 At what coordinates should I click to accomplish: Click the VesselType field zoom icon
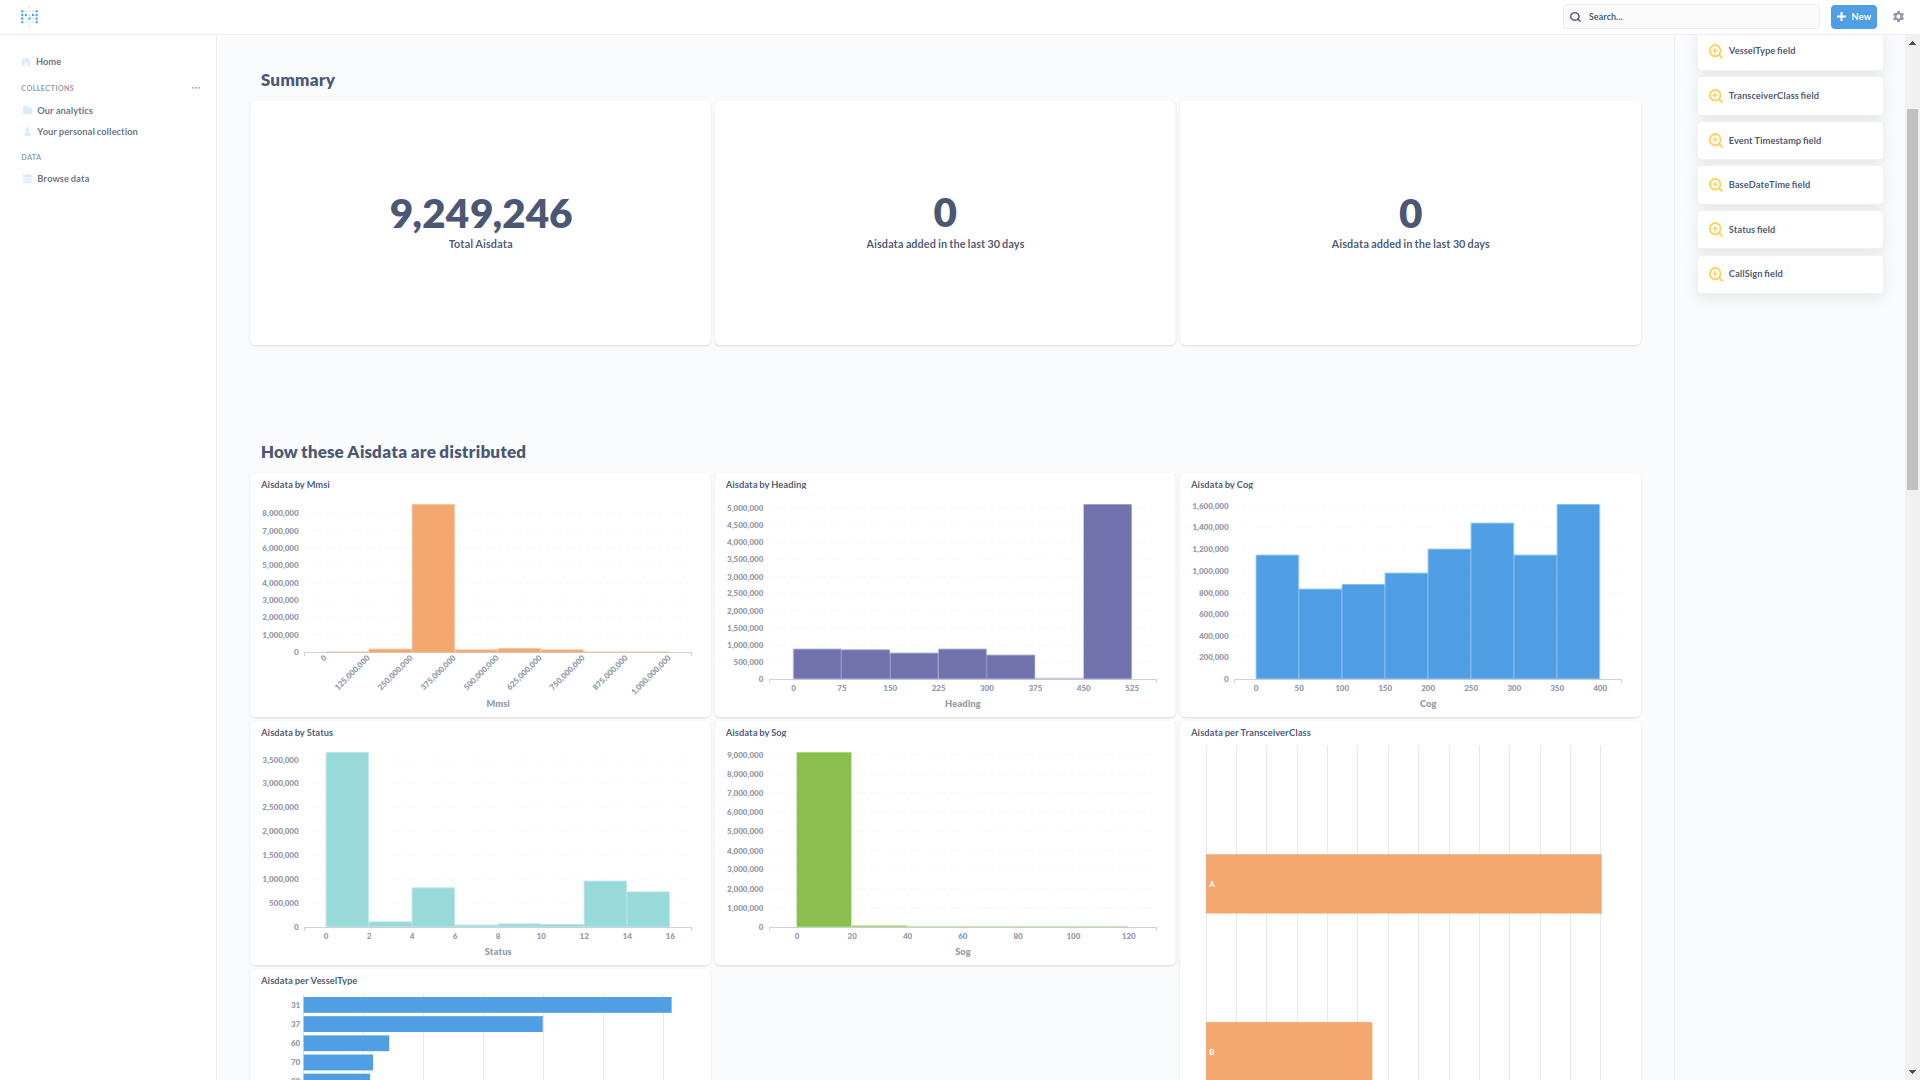point(1716,51)
